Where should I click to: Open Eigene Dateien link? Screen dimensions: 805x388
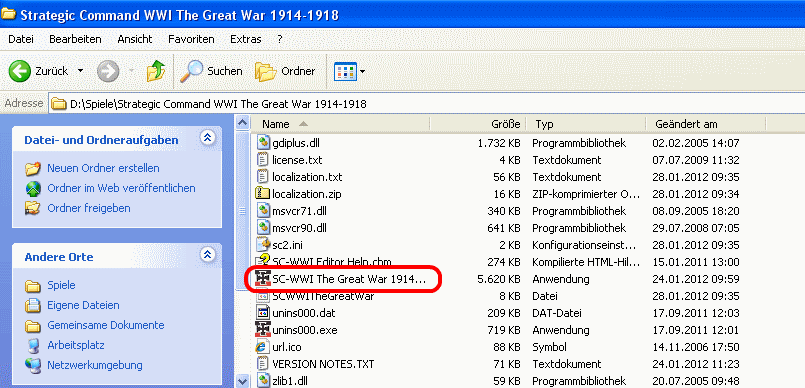(x=83, y=305)
